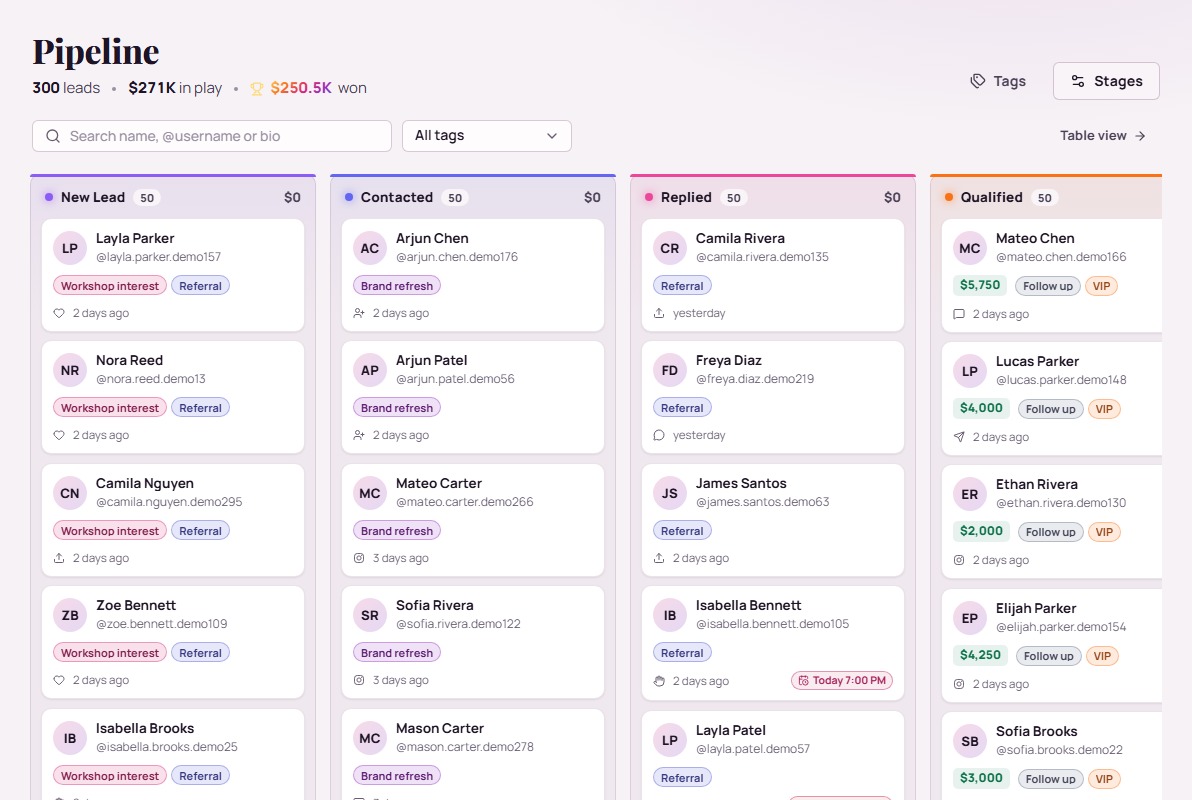Click the Instagram icon on Ethan Rivera card
Screen dimensions: 1192x800
pyautogui.click(x=959, y=560)
